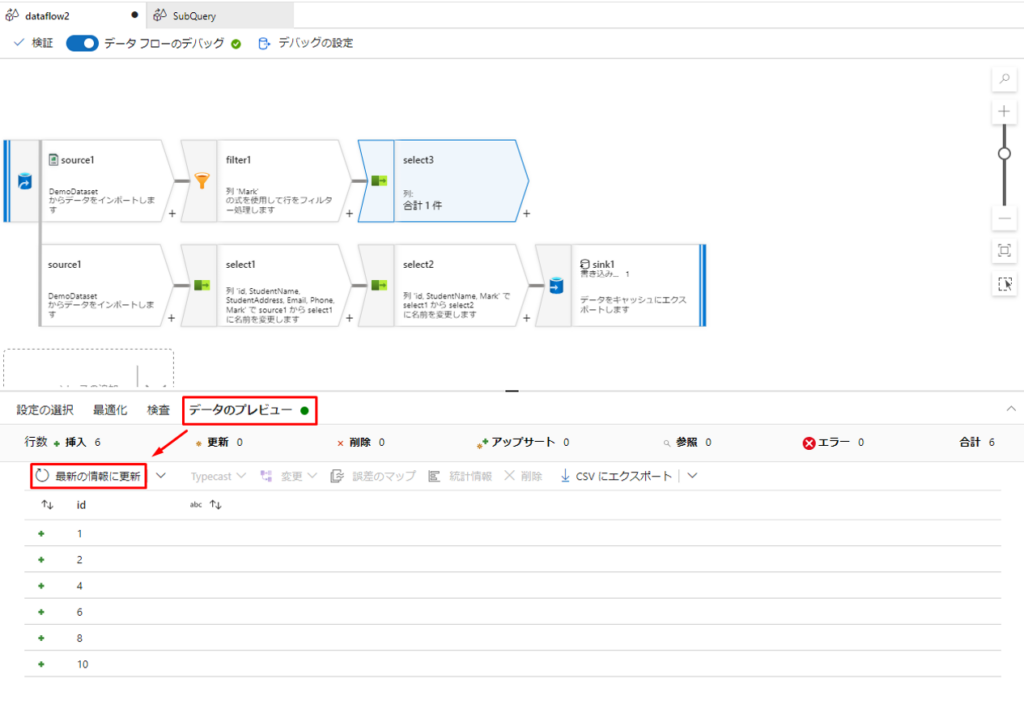The width and height of the screenshot is (1024, 721).
Task: Sort the id column with its arrows
Action: [216, 505]
